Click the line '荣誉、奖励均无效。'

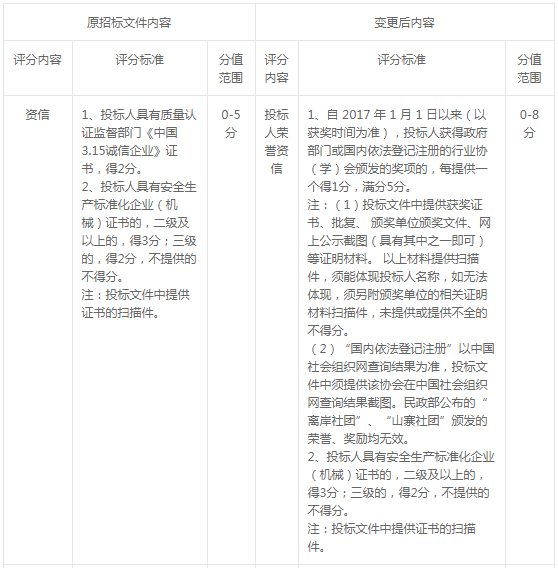coord(359,439)
